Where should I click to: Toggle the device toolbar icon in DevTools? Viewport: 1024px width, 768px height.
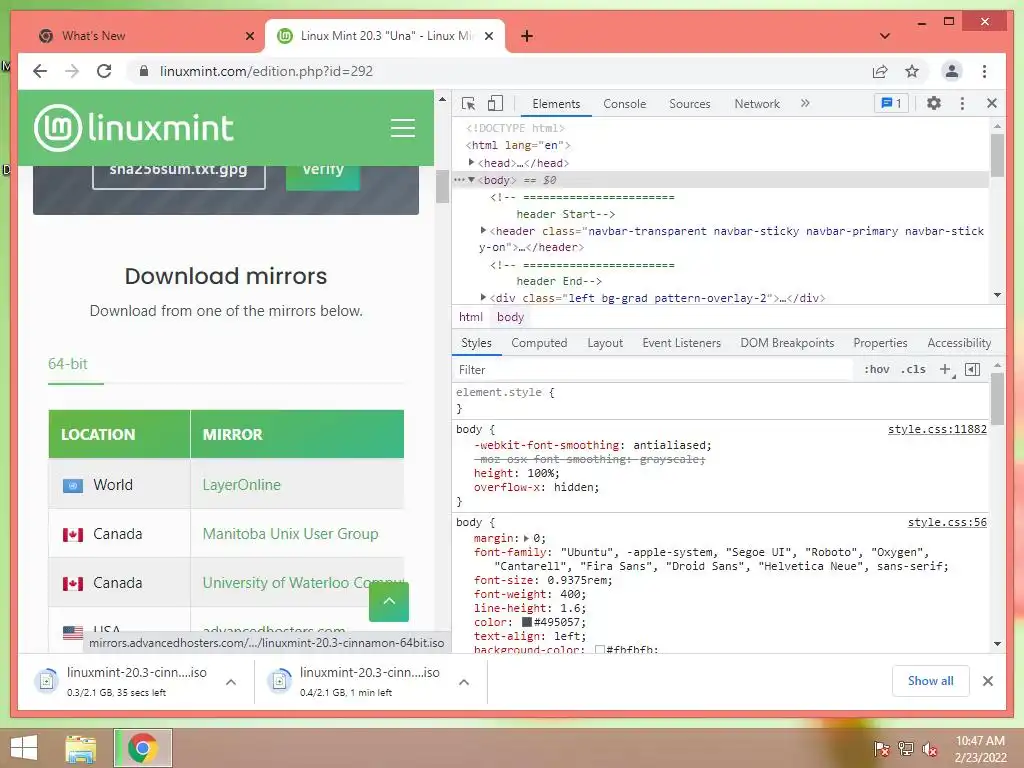(x=496, y=104)
